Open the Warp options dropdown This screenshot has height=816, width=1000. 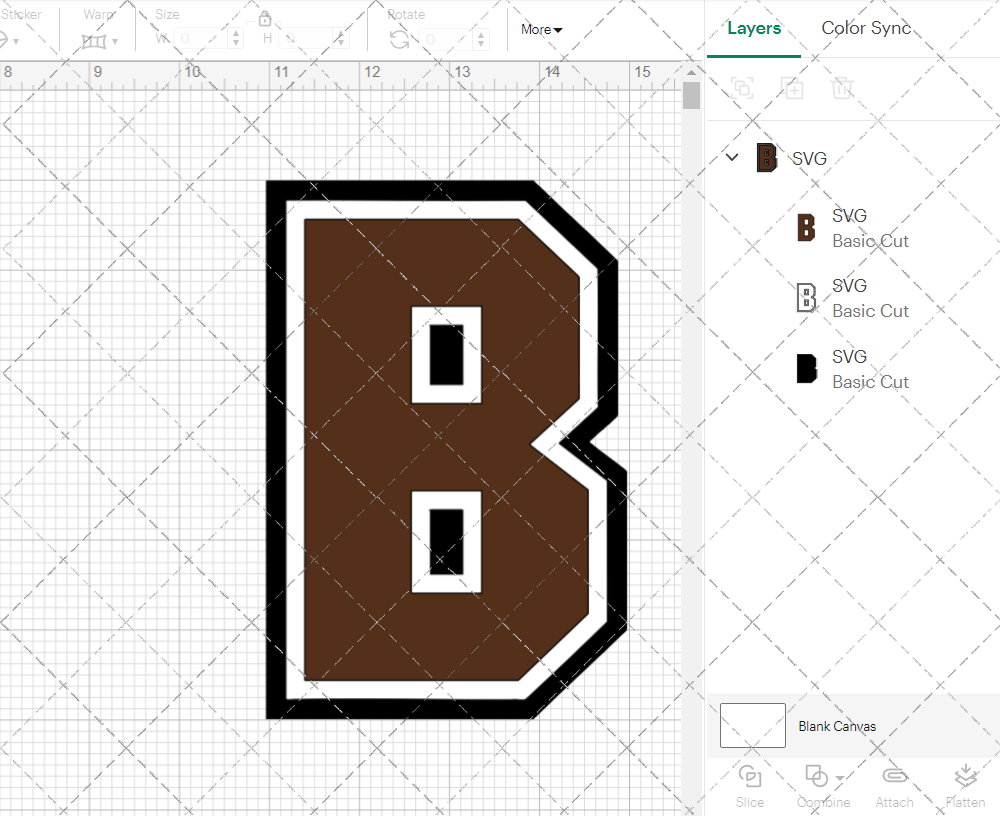point(113,43)
